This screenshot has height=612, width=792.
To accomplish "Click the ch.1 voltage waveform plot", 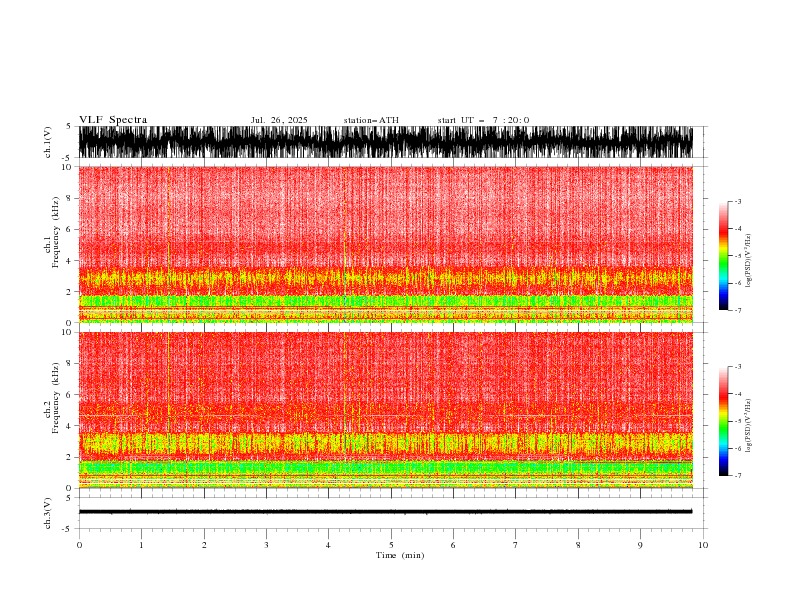I will (386, 142).
